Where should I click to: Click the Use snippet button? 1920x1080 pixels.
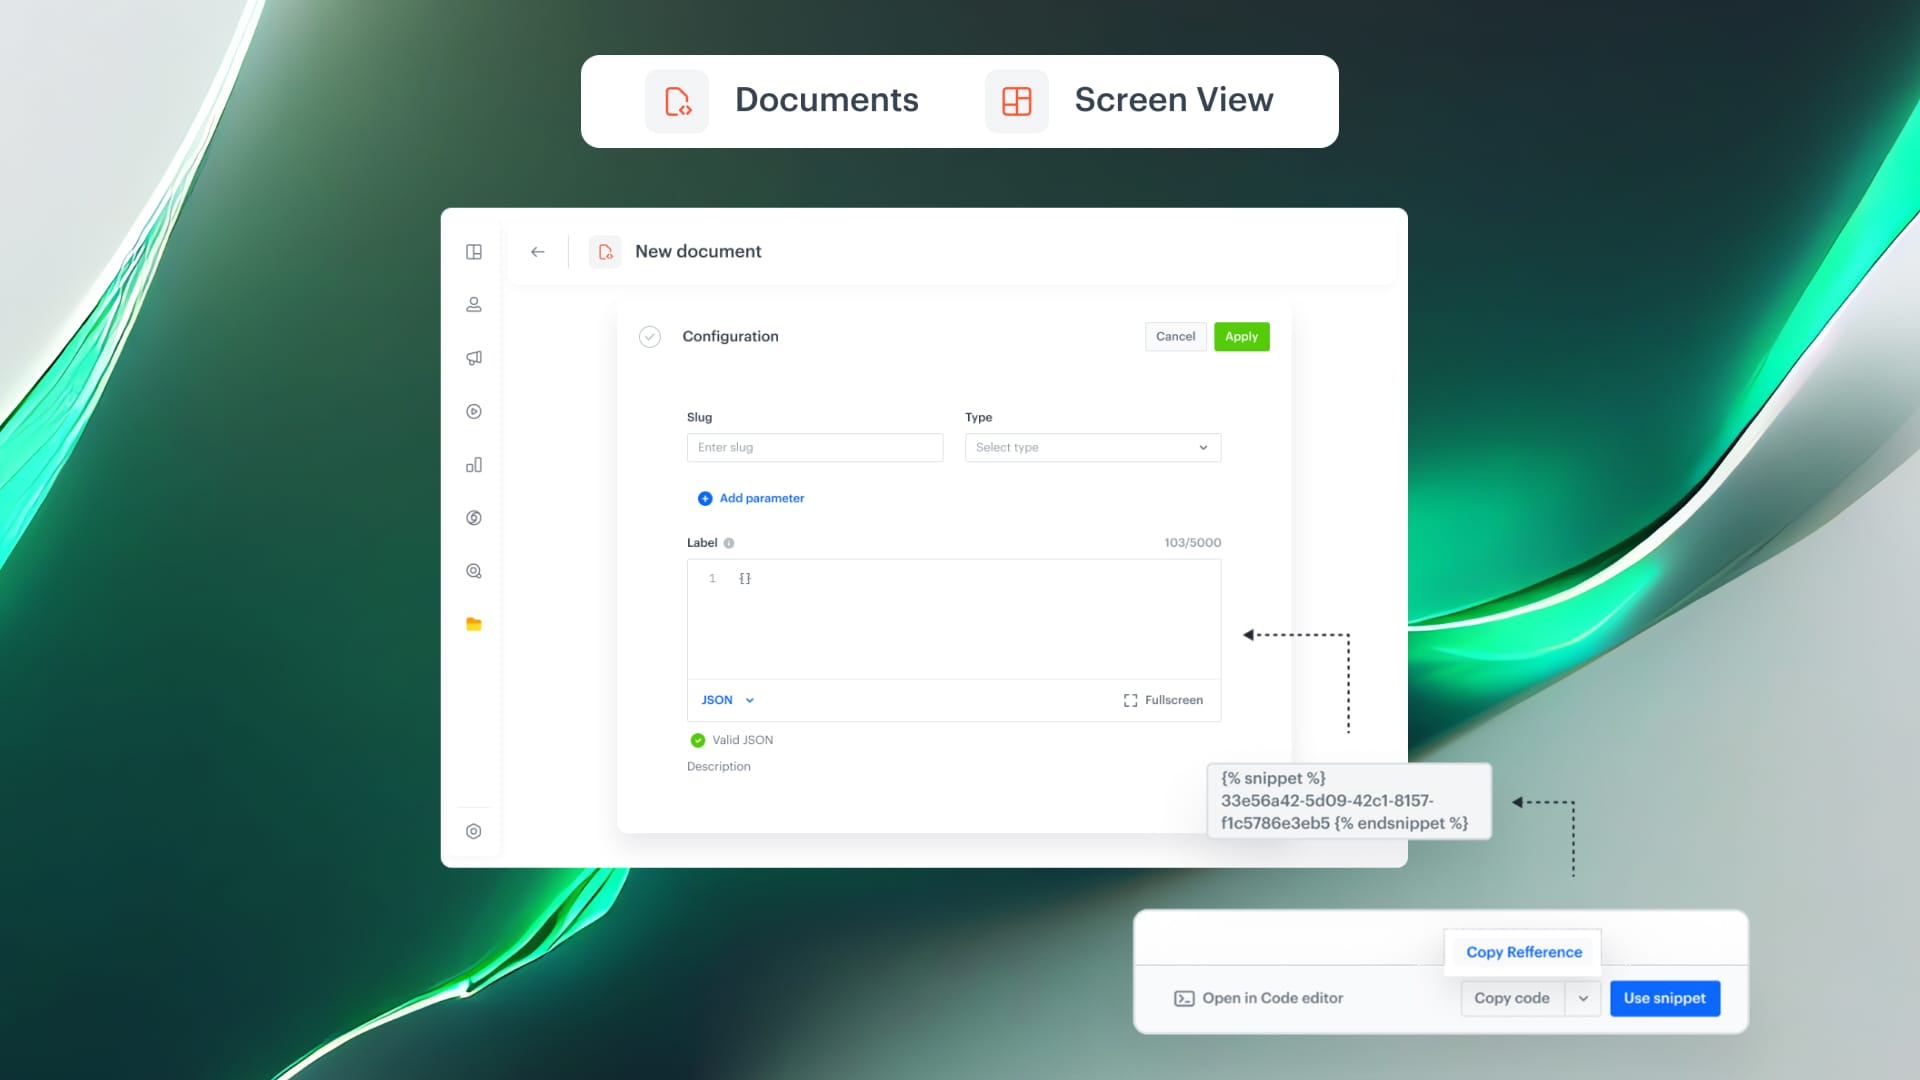pyautogui.click(x=1664, y=998)
